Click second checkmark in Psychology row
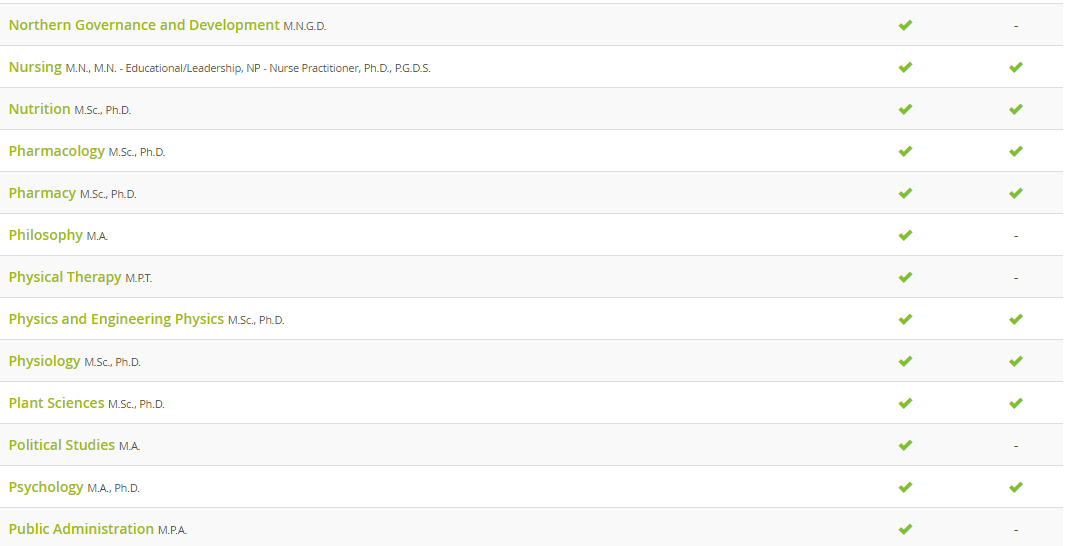This screenshot has height=546, width=1065. [1016, 487]
